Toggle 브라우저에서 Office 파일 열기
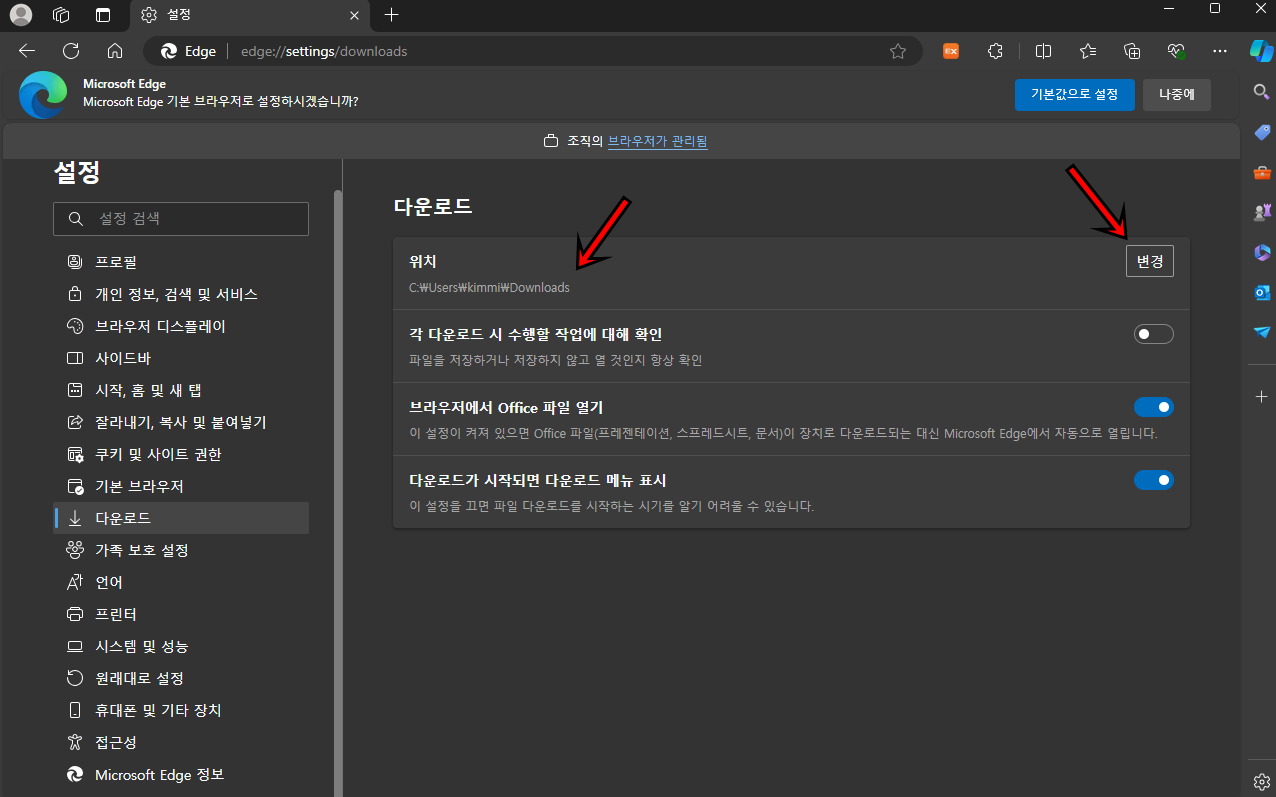 coord(1153,407)
